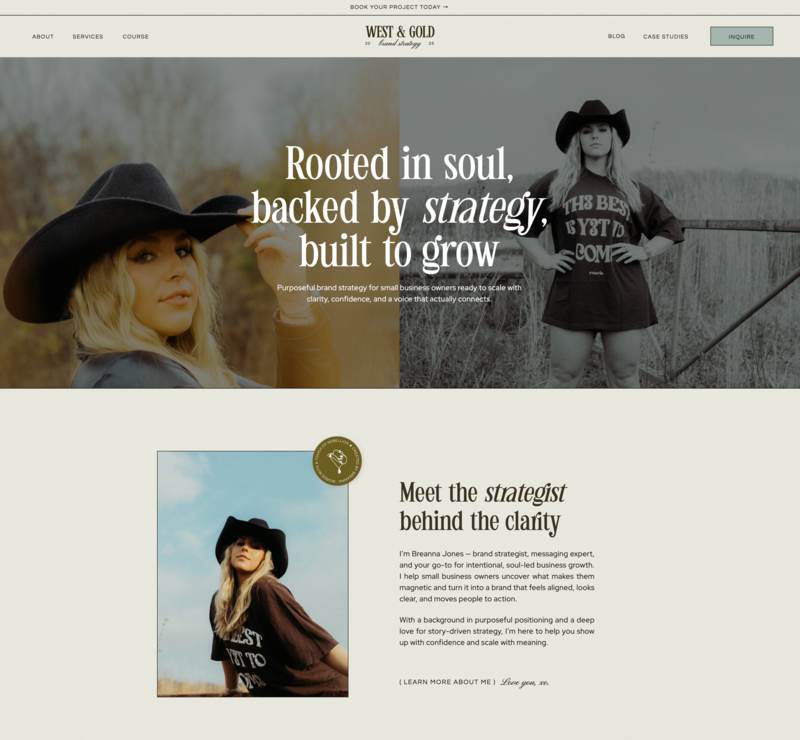Click the 'Love you, xo.' script signature
800x740 pixels.
[x=524, y=682]
